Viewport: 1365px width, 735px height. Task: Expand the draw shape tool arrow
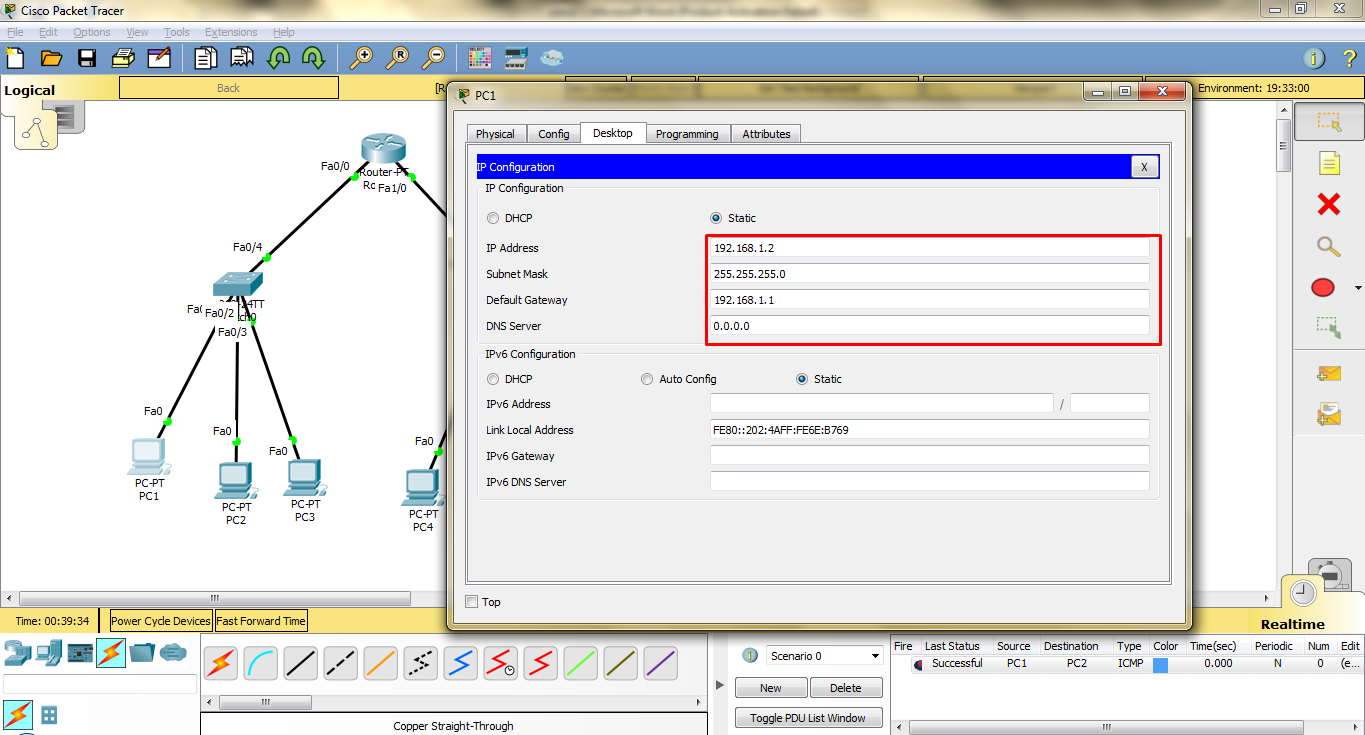(x=1357, y=289)
